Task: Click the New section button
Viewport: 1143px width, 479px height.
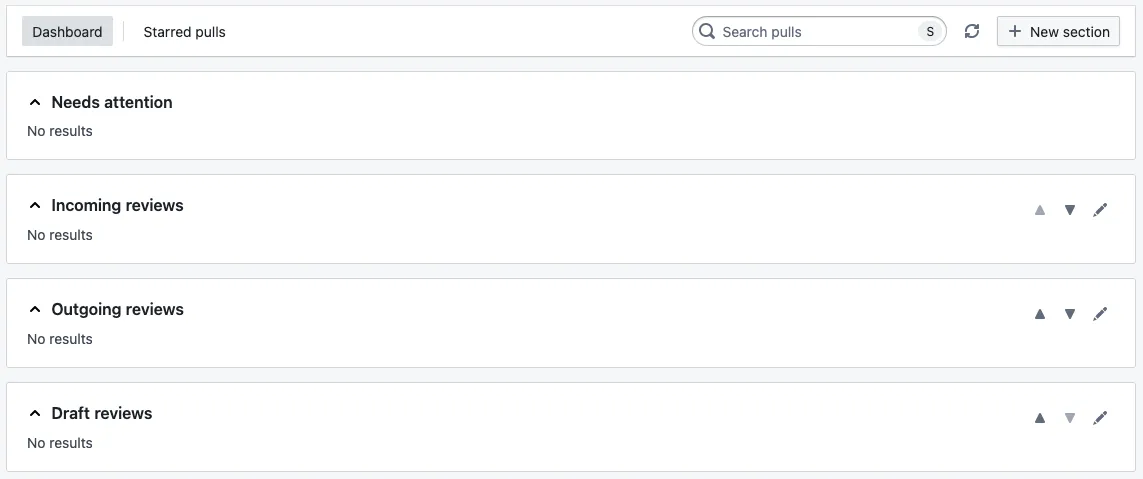Action: (1058, 32)
